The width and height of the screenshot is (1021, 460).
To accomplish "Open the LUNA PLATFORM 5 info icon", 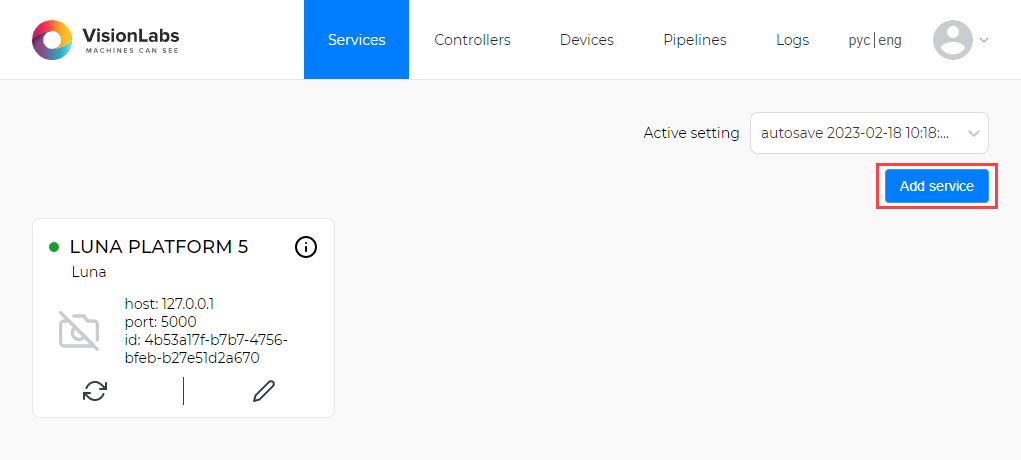I will (306, 247).
